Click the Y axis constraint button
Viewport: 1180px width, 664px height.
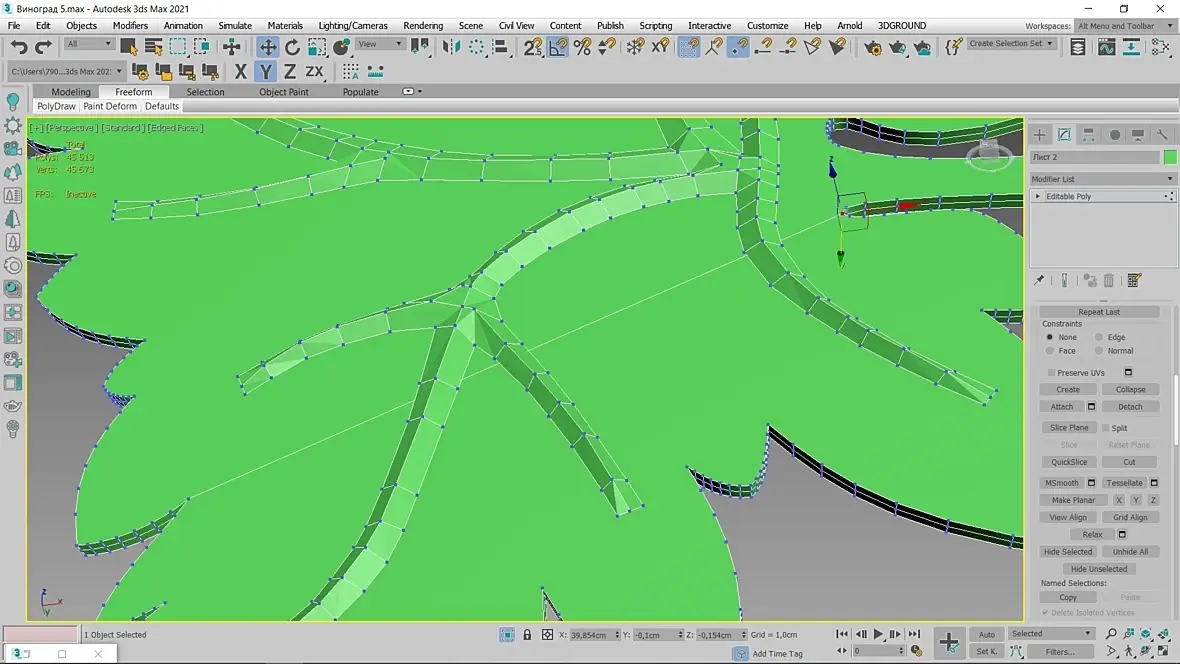[x=265, y=71]
